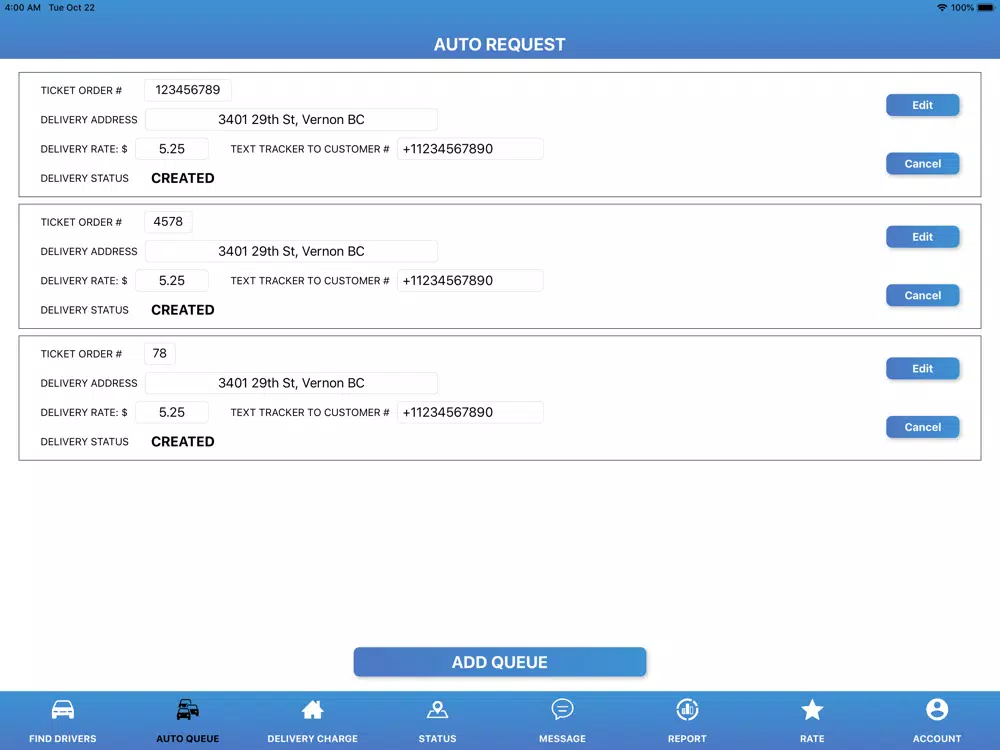1000x750 pixels.
Task: Cancel ticket order 4578
Action: coord(922,296)
